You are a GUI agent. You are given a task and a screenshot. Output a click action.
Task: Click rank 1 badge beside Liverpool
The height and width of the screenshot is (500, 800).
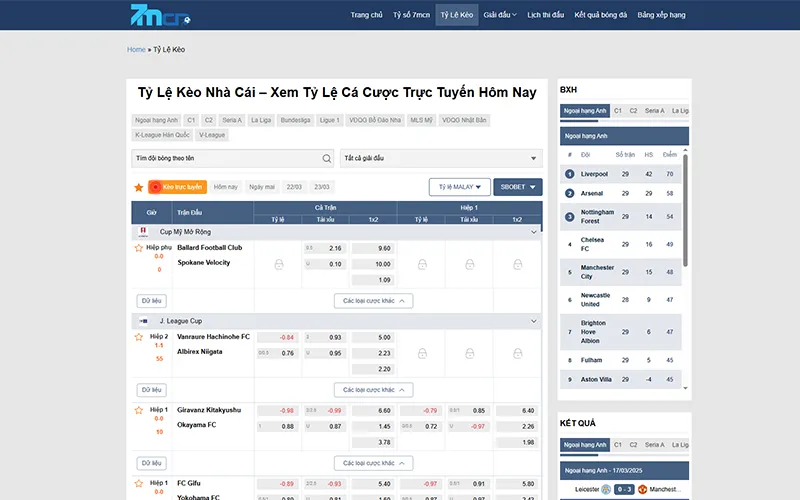pos(569,174)
